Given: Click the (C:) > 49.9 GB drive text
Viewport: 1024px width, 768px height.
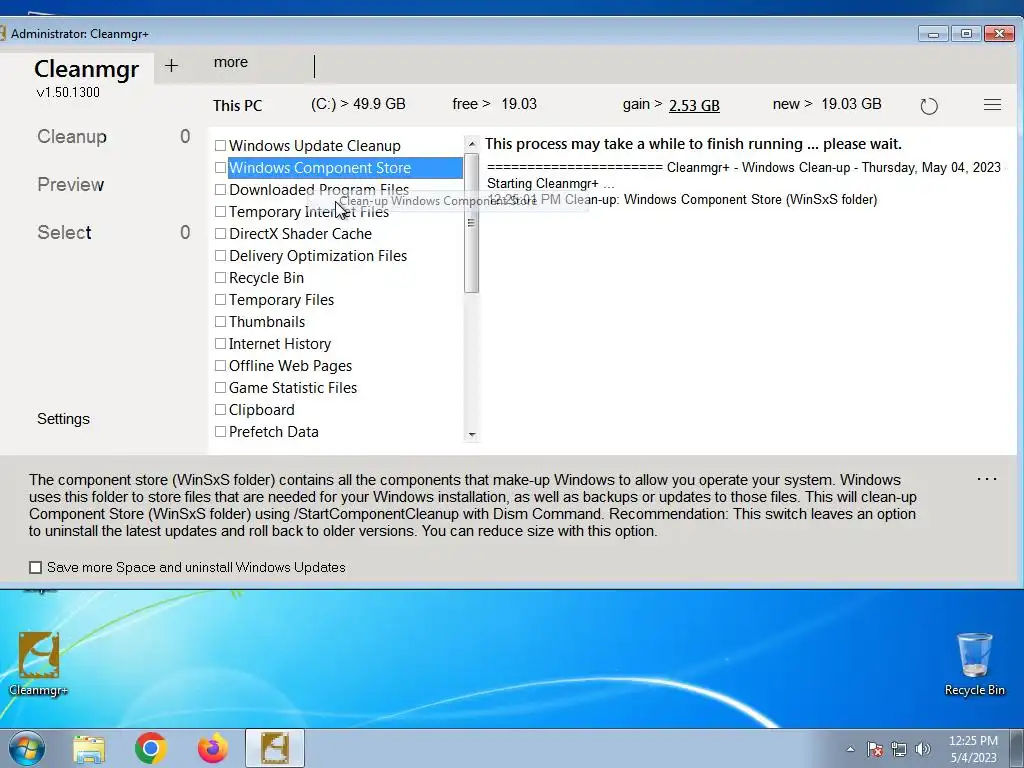Looking at the screenshot, I should point(358,104).
